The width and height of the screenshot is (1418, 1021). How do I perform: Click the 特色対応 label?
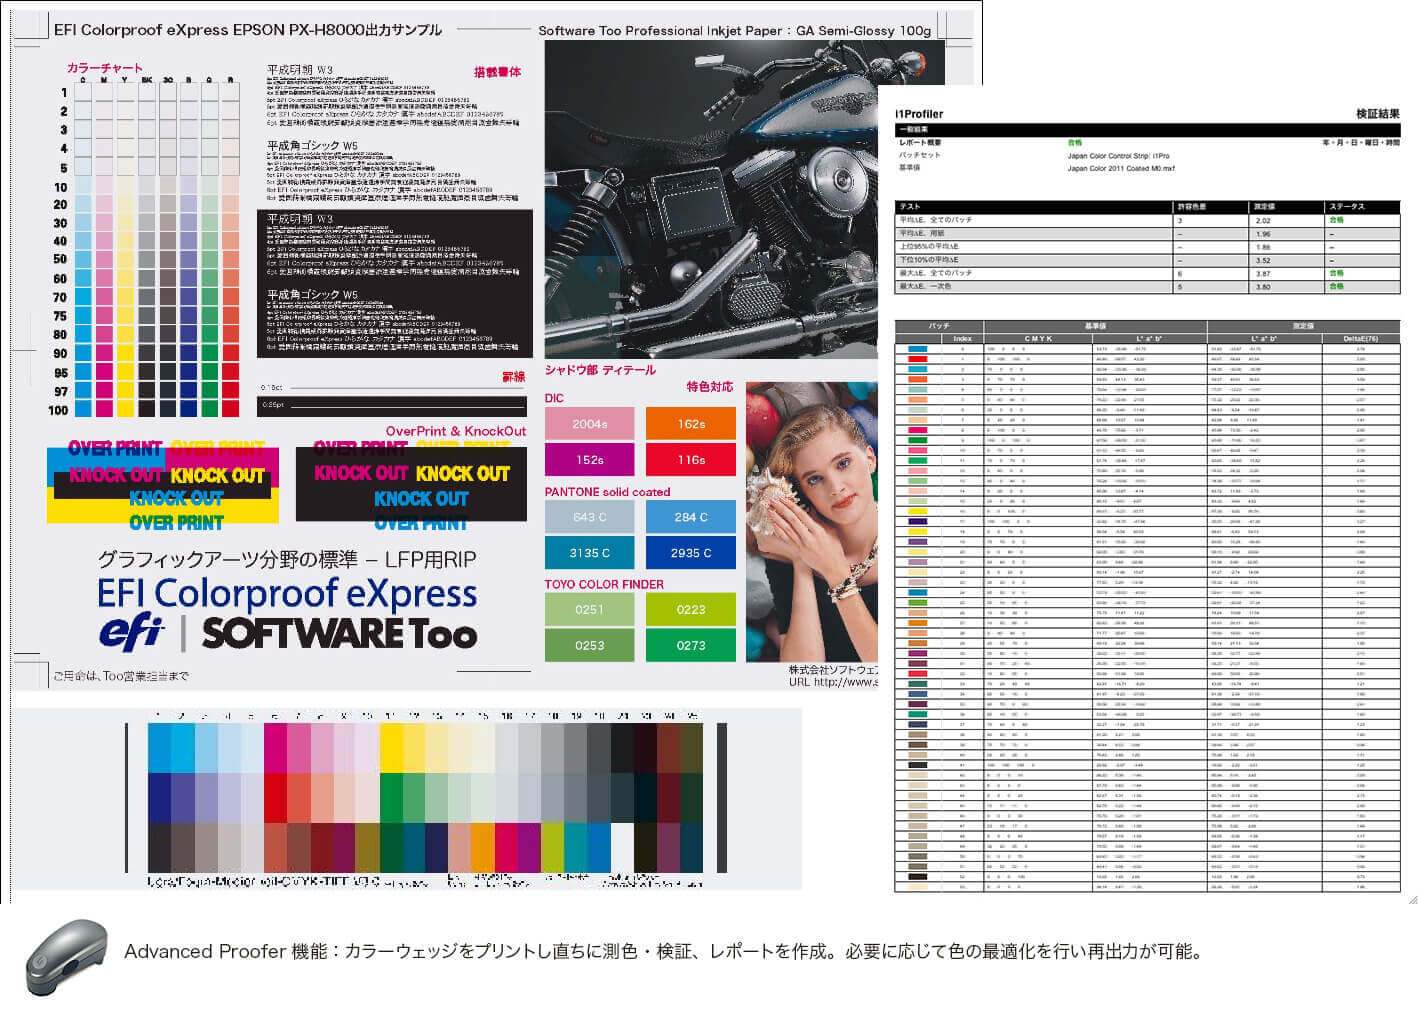(710, 386)
